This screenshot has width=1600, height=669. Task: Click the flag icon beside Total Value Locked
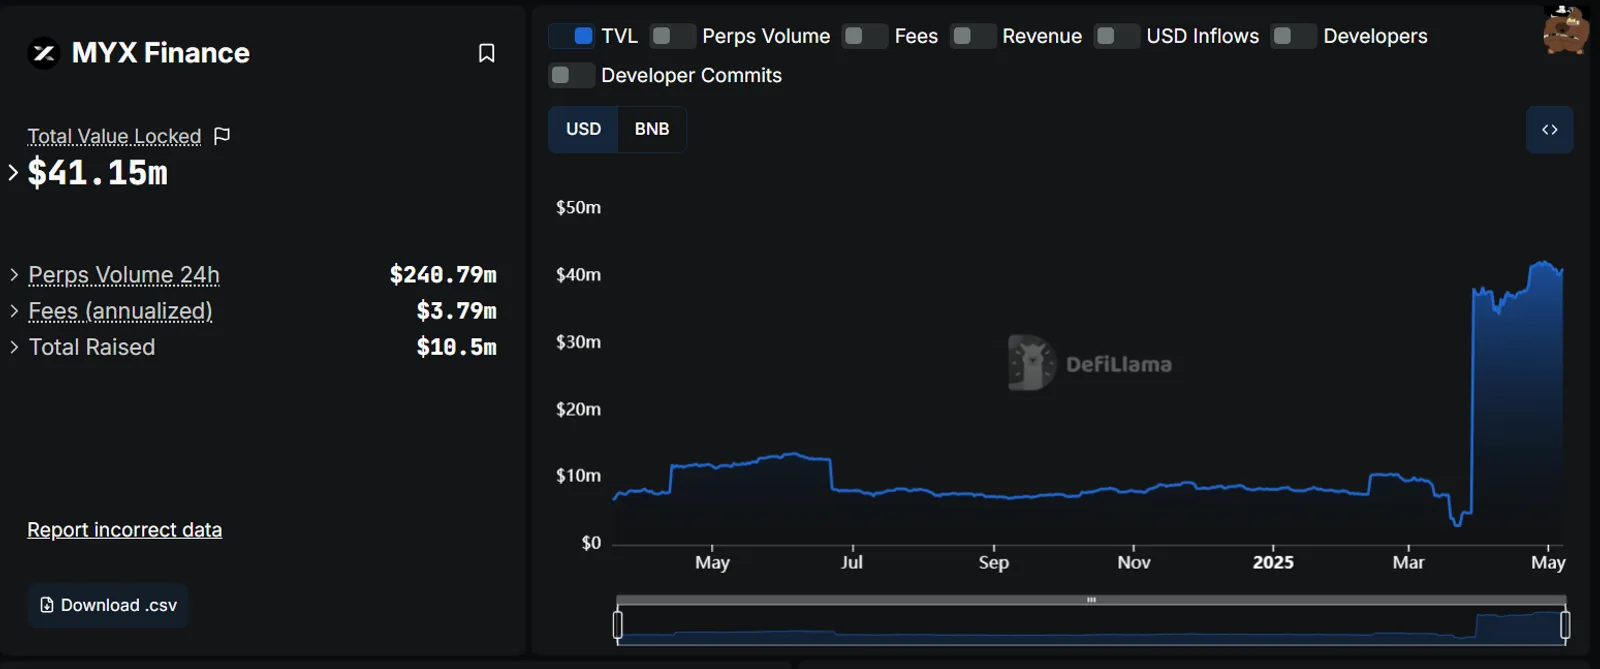tap(222, 135)
